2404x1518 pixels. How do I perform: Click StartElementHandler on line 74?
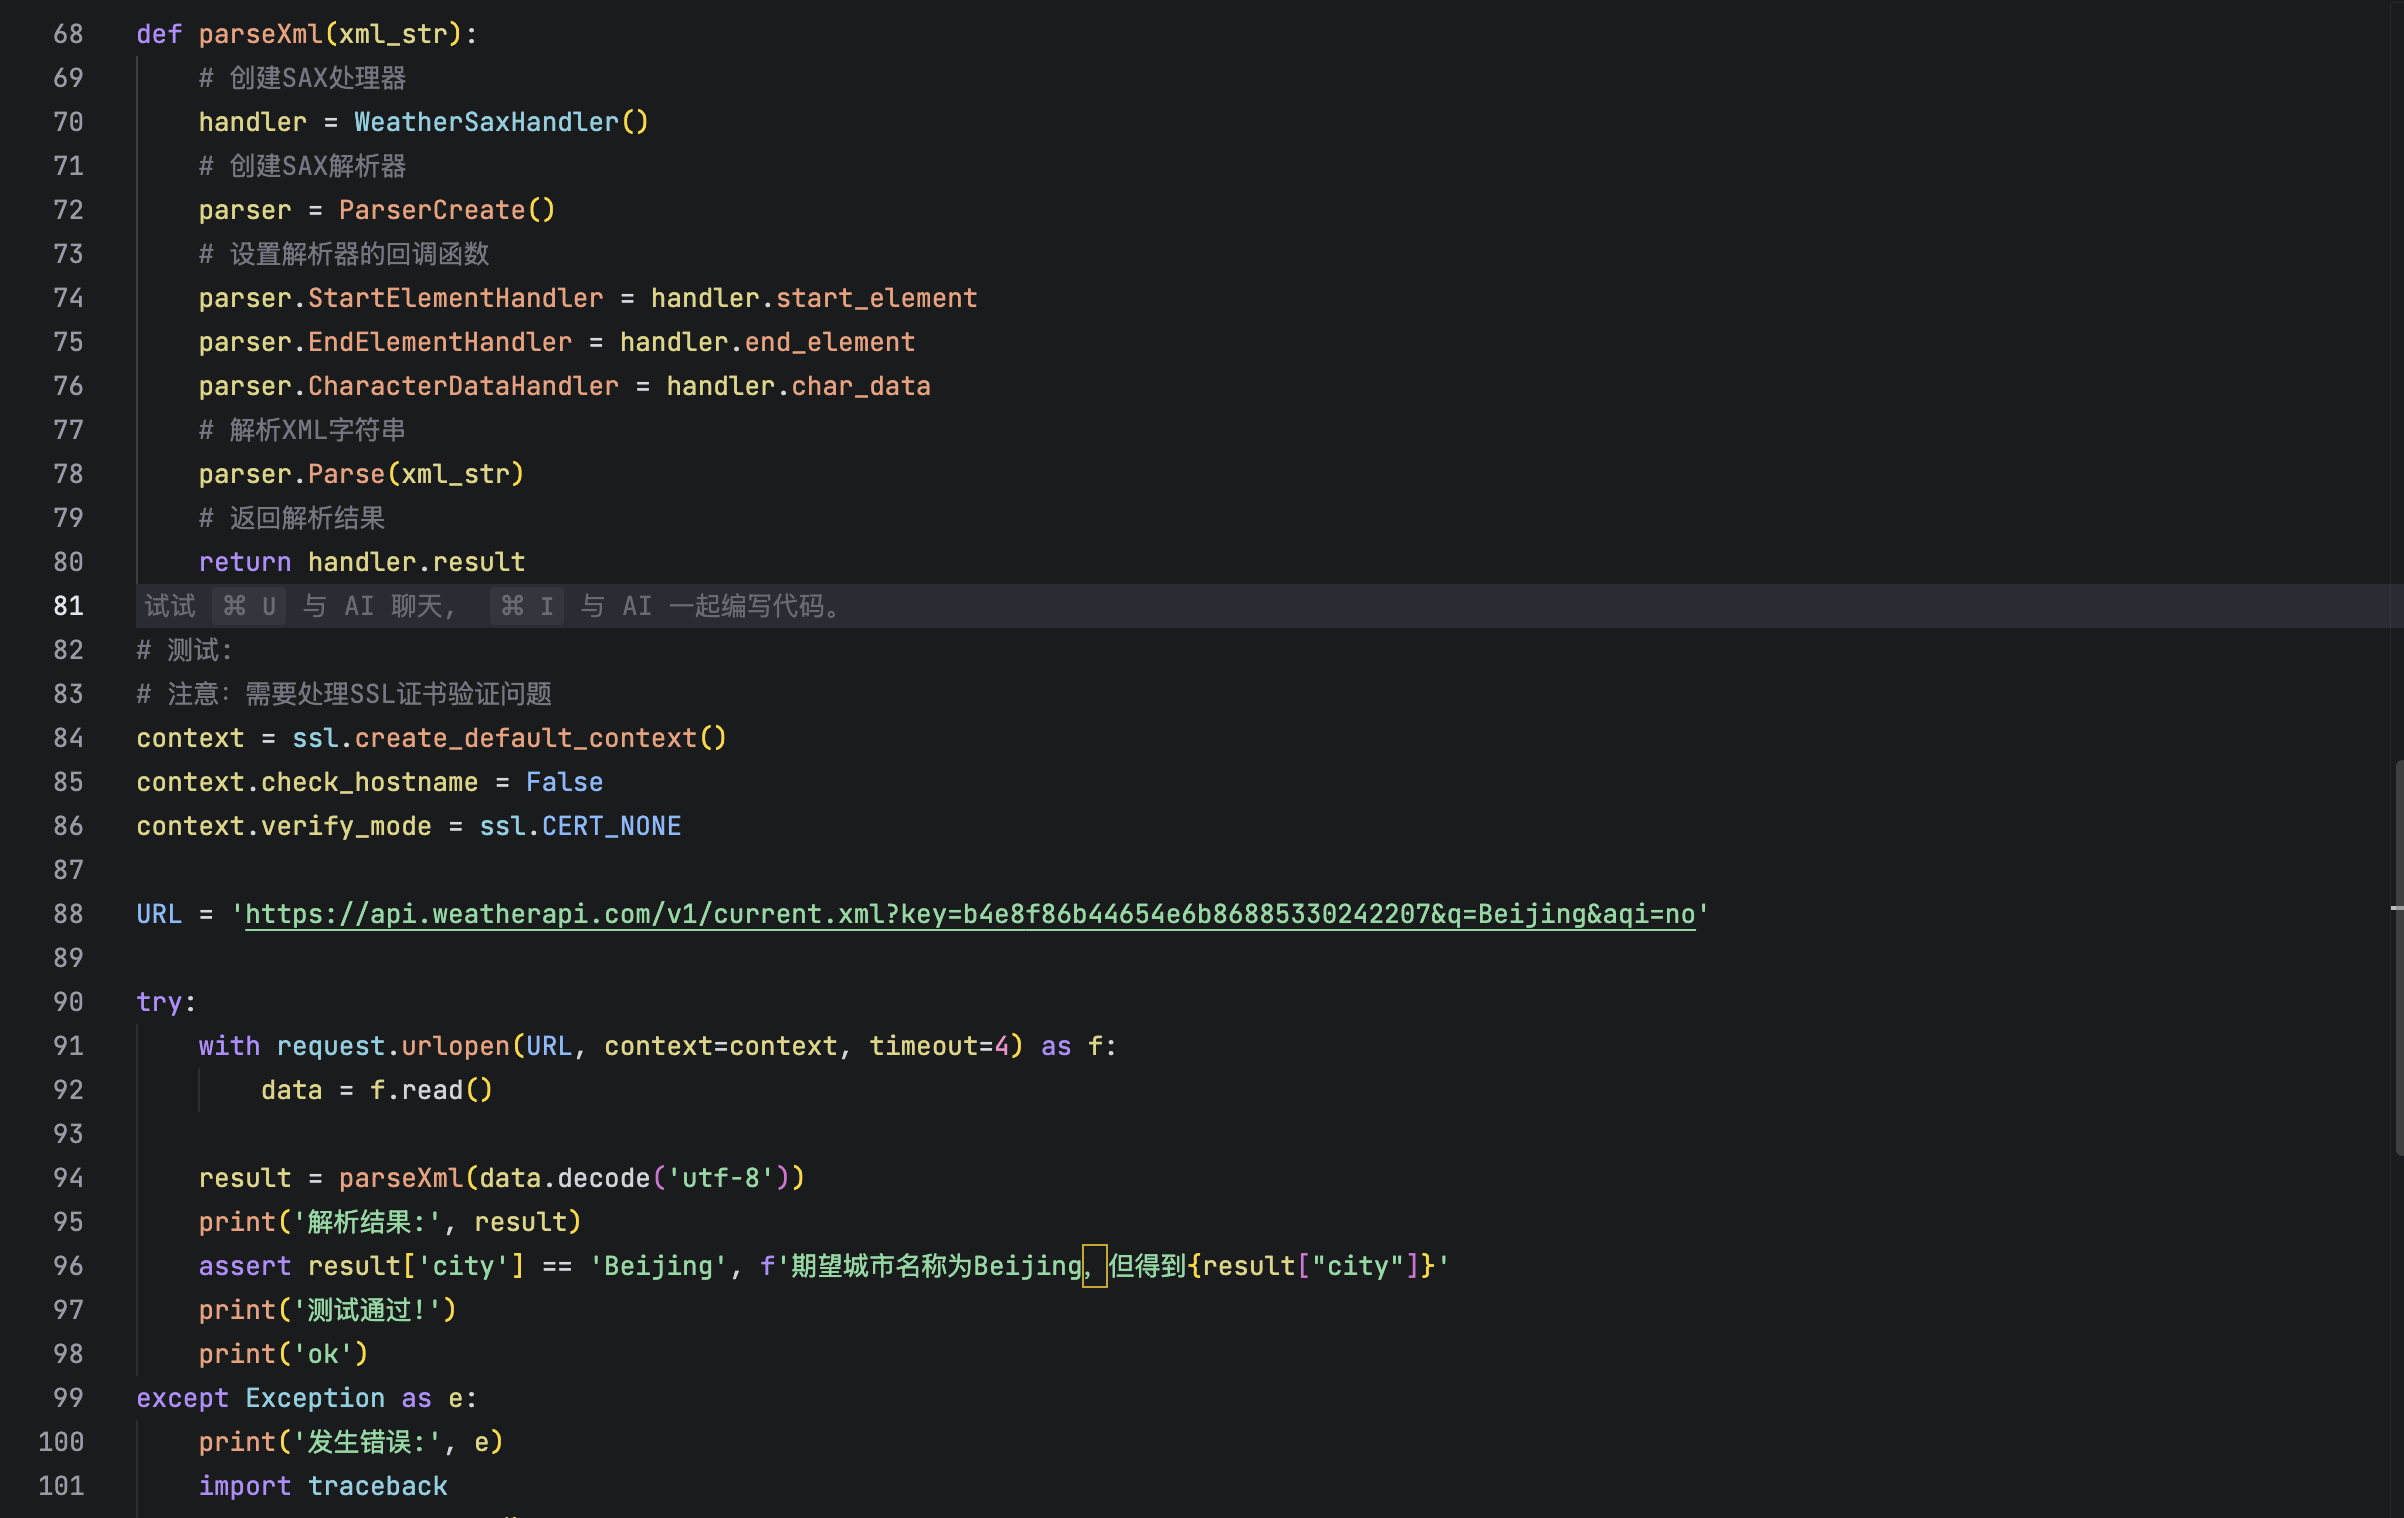[456, 298]
